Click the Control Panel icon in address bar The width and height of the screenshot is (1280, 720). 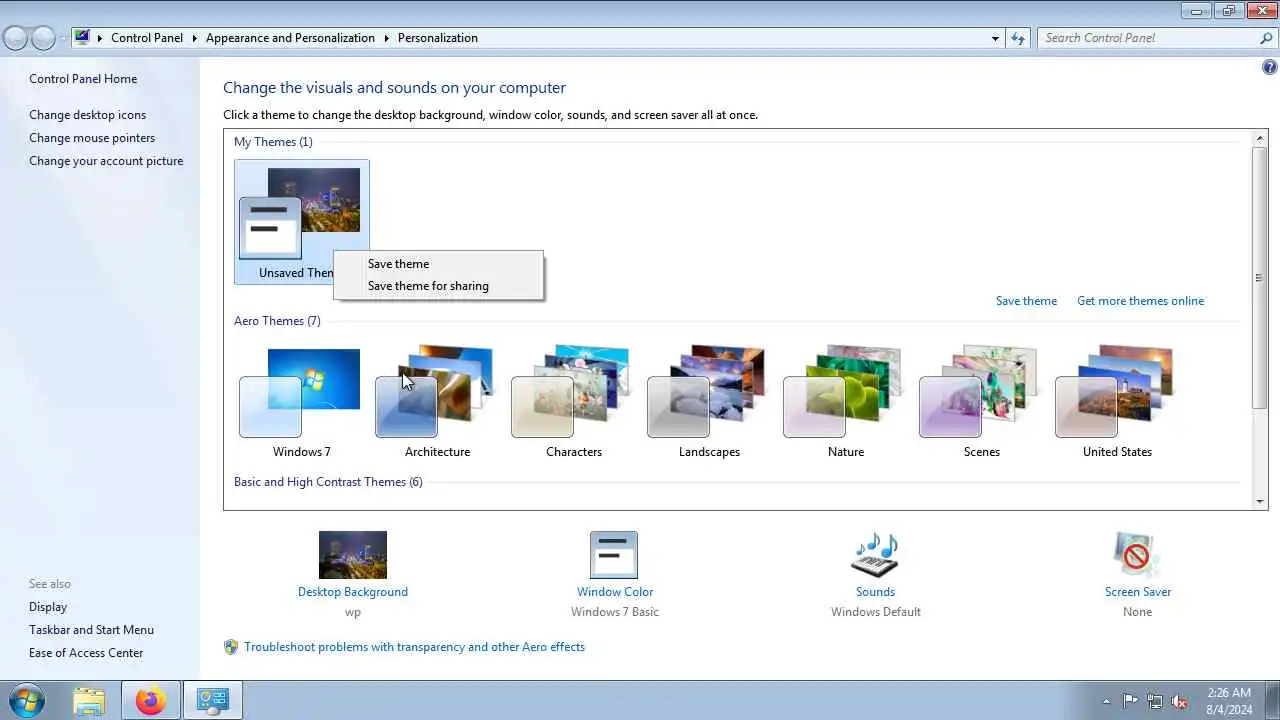pyautogui.click(x=82, y=38)
